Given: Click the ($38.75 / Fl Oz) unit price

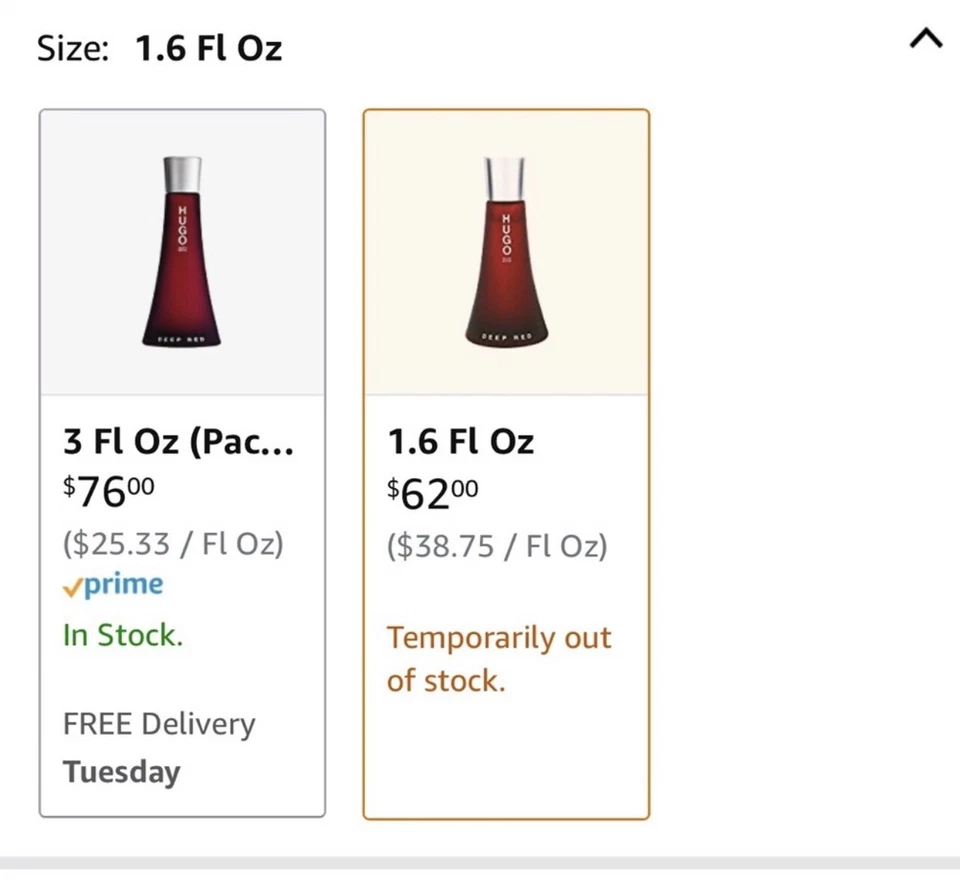Looking at the screenshot, I should pos(497,546).
